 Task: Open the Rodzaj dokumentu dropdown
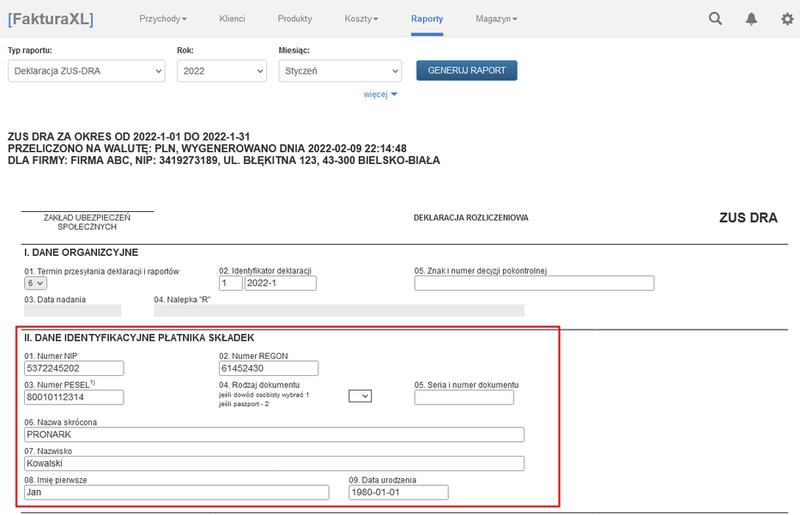[x=360, y=396]
